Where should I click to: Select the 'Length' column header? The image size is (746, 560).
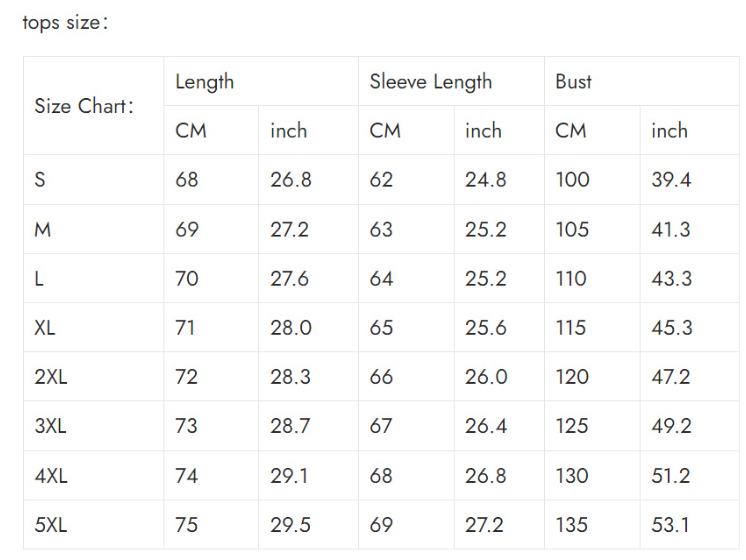[x=204, y=82]
